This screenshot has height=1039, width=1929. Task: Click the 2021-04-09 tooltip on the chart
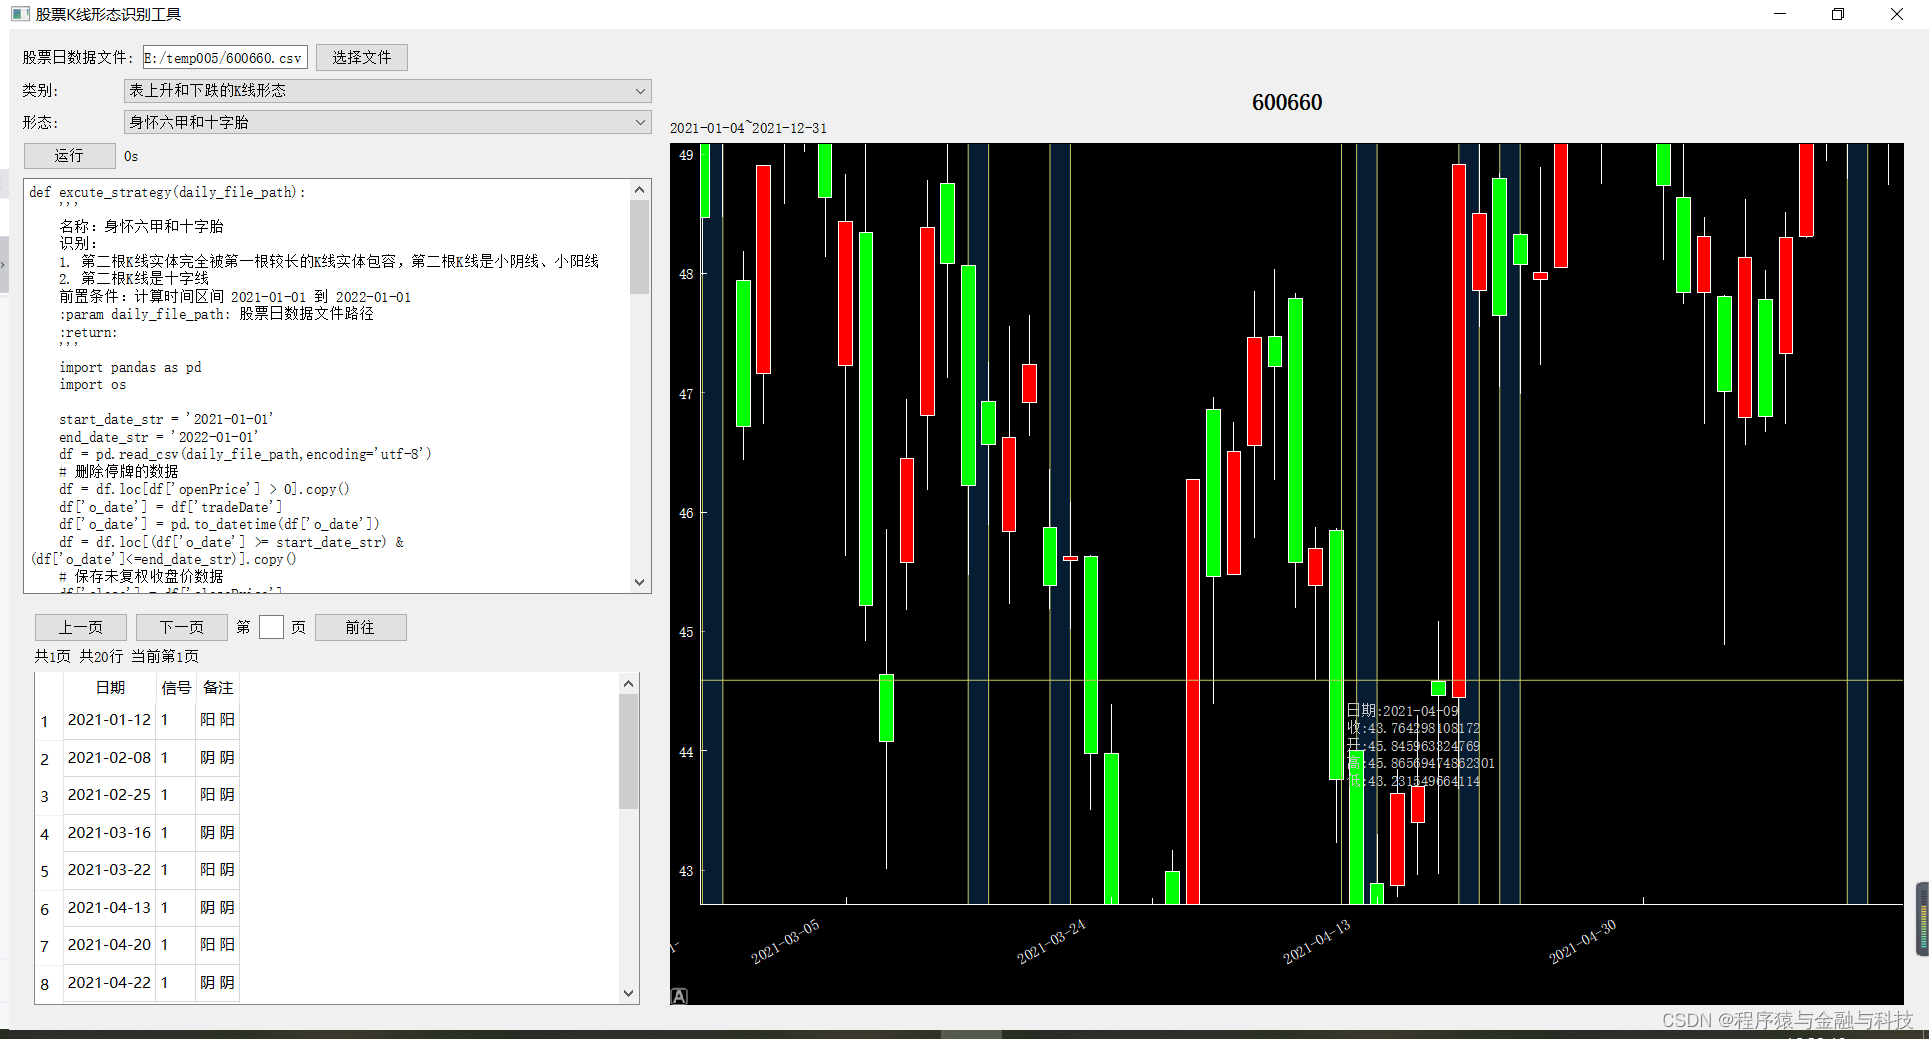1420,746
